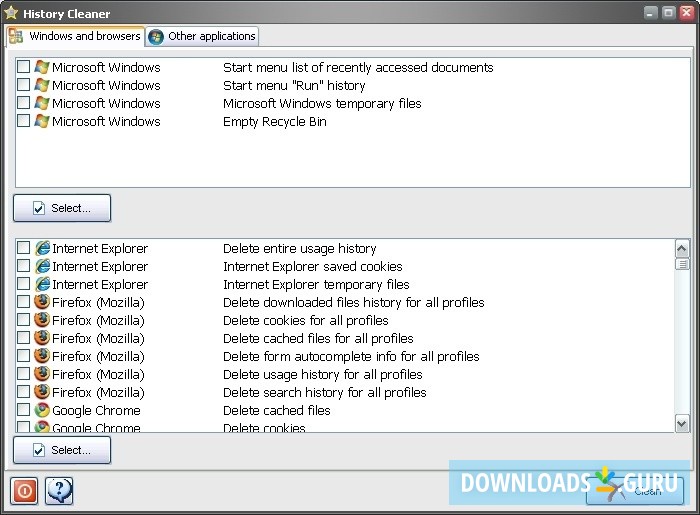The image size is (700, 515).
Task: Enable Firefox delete search history checkbox
Action: tap(23, 392)
